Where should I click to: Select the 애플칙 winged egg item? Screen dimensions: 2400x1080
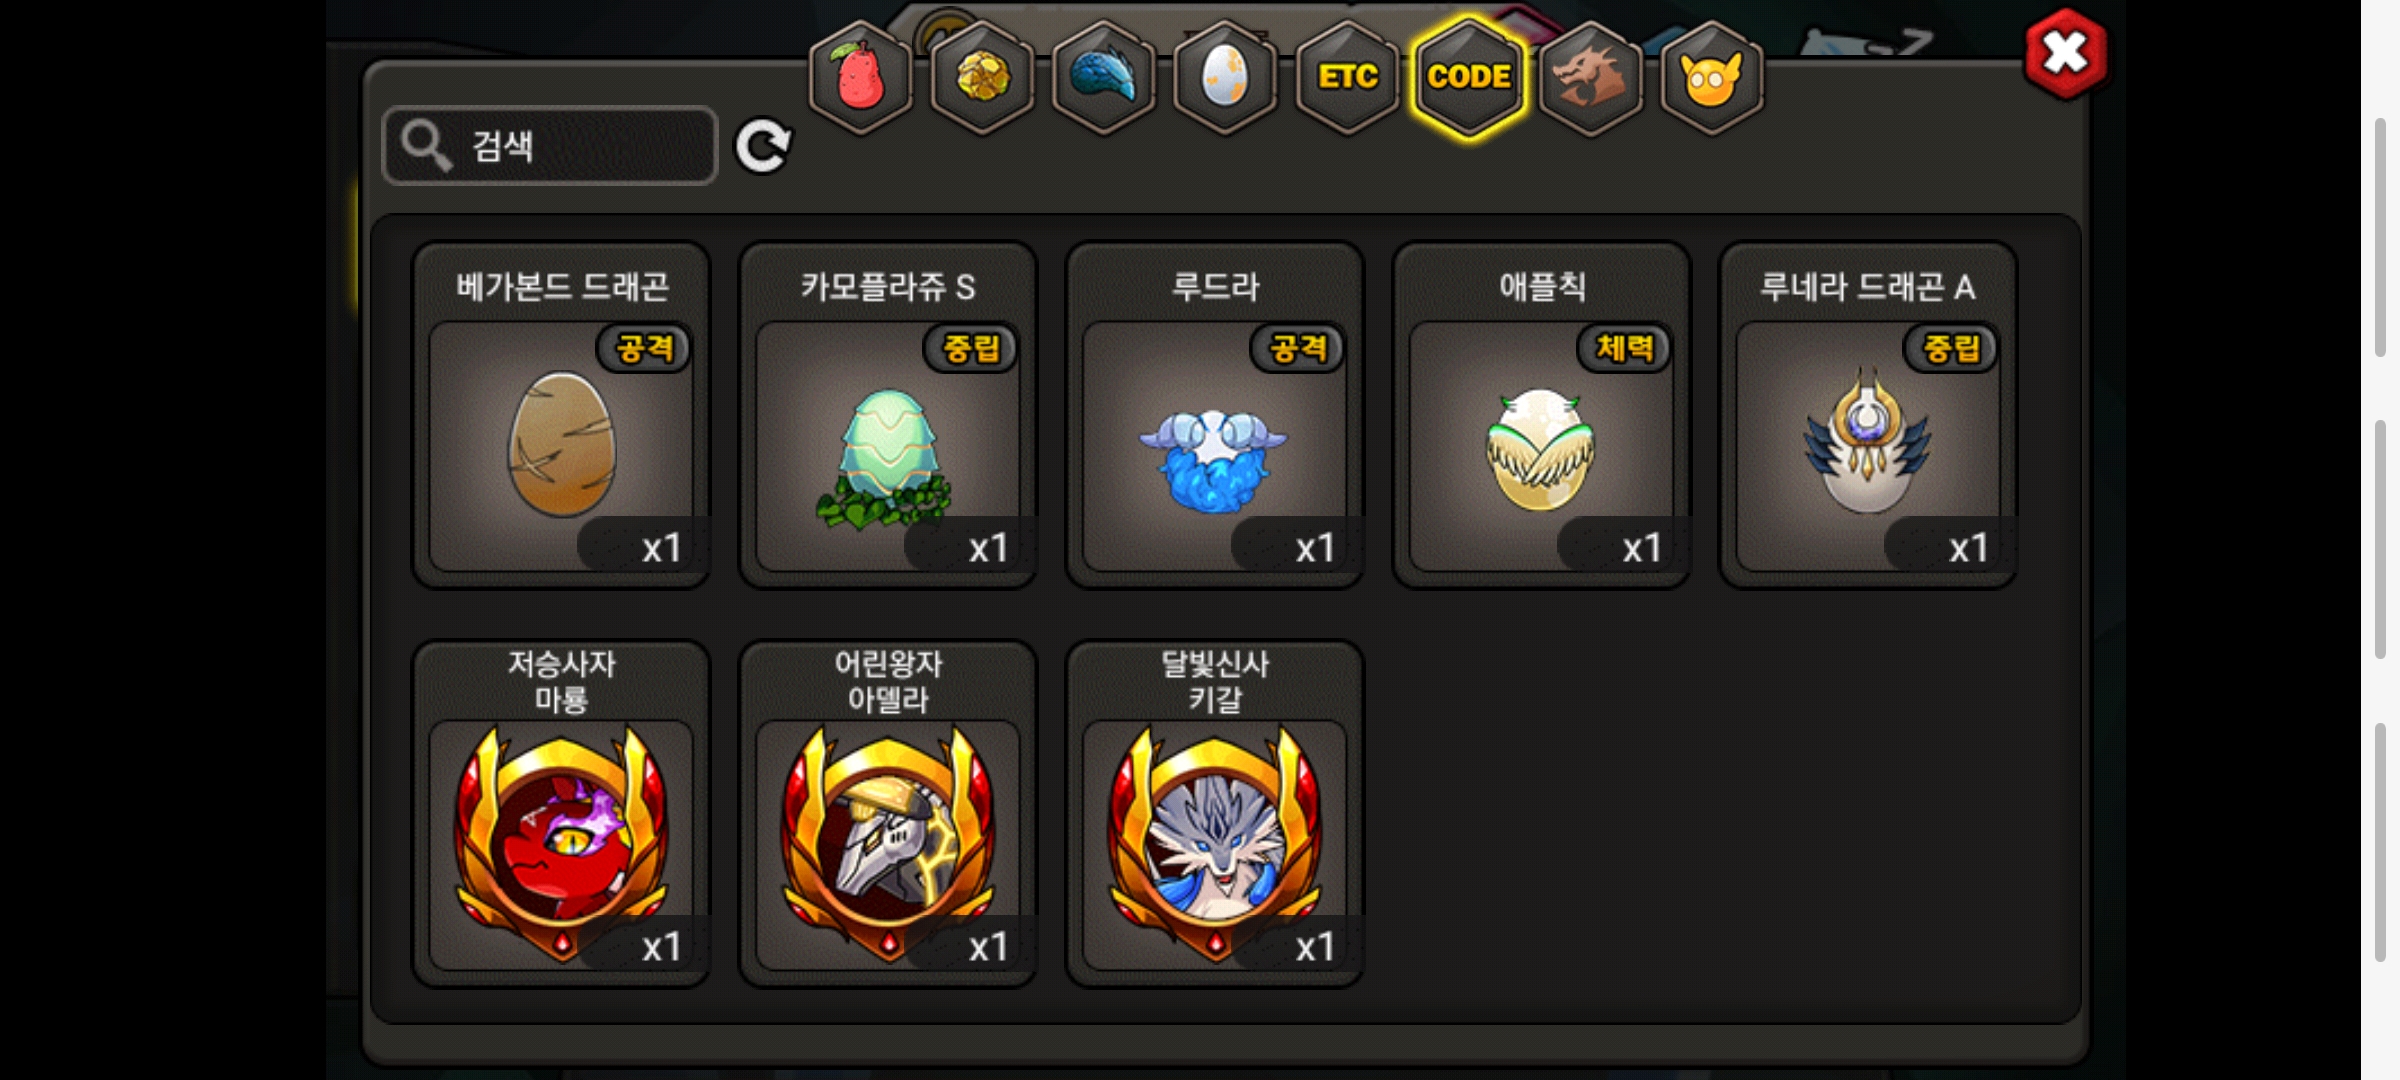pos(1542,415)
